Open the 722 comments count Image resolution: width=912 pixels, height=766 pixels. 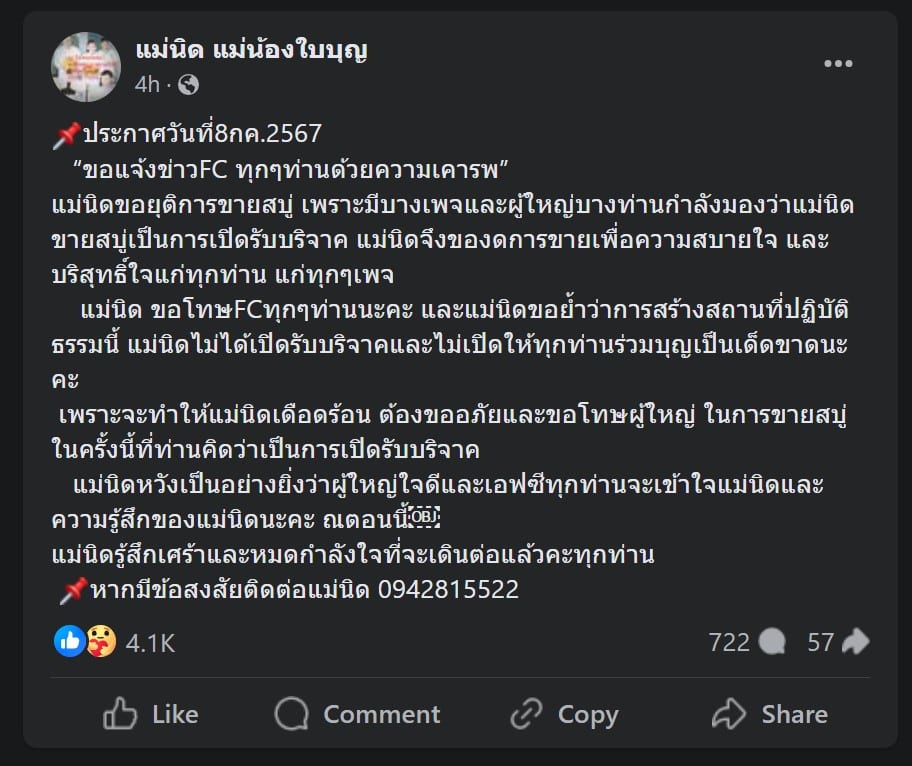tap(729, 642)
